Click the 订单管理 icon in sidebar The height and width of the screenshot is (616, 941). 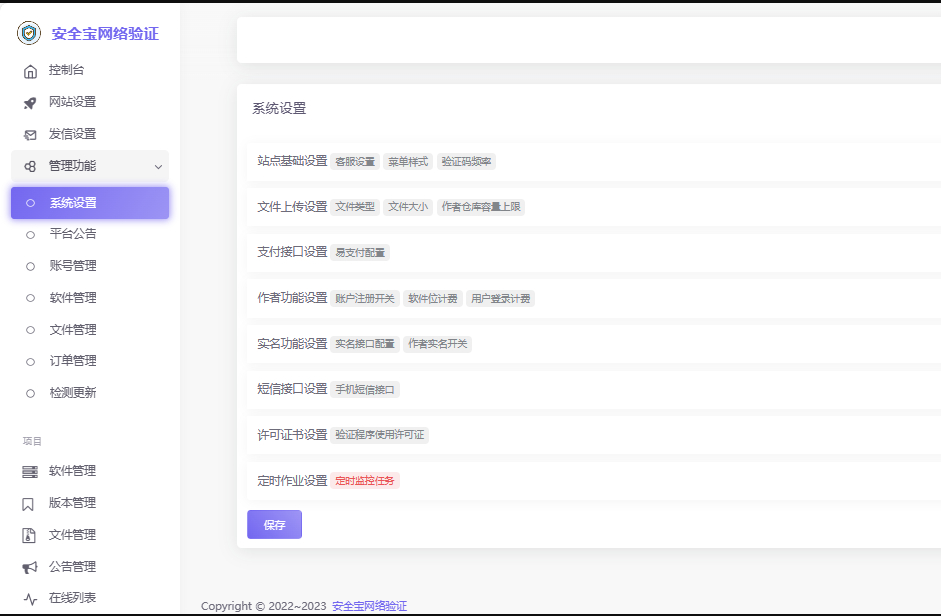coord(30,360)
